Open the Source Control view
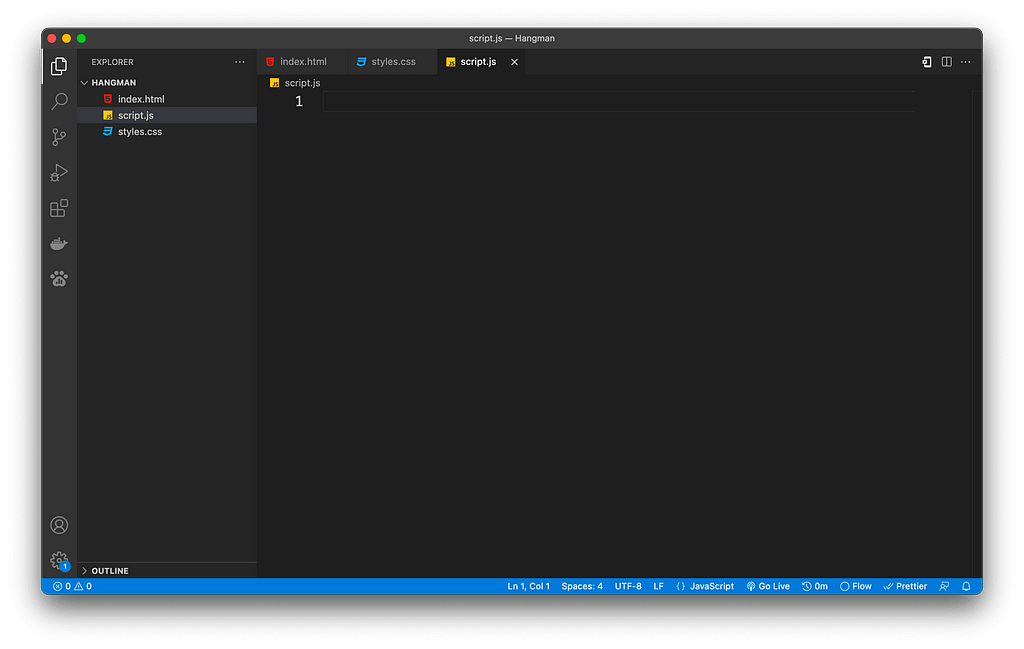Viewport: 1024px width, 649px height. pyautogui.click(x=59, y=137)
